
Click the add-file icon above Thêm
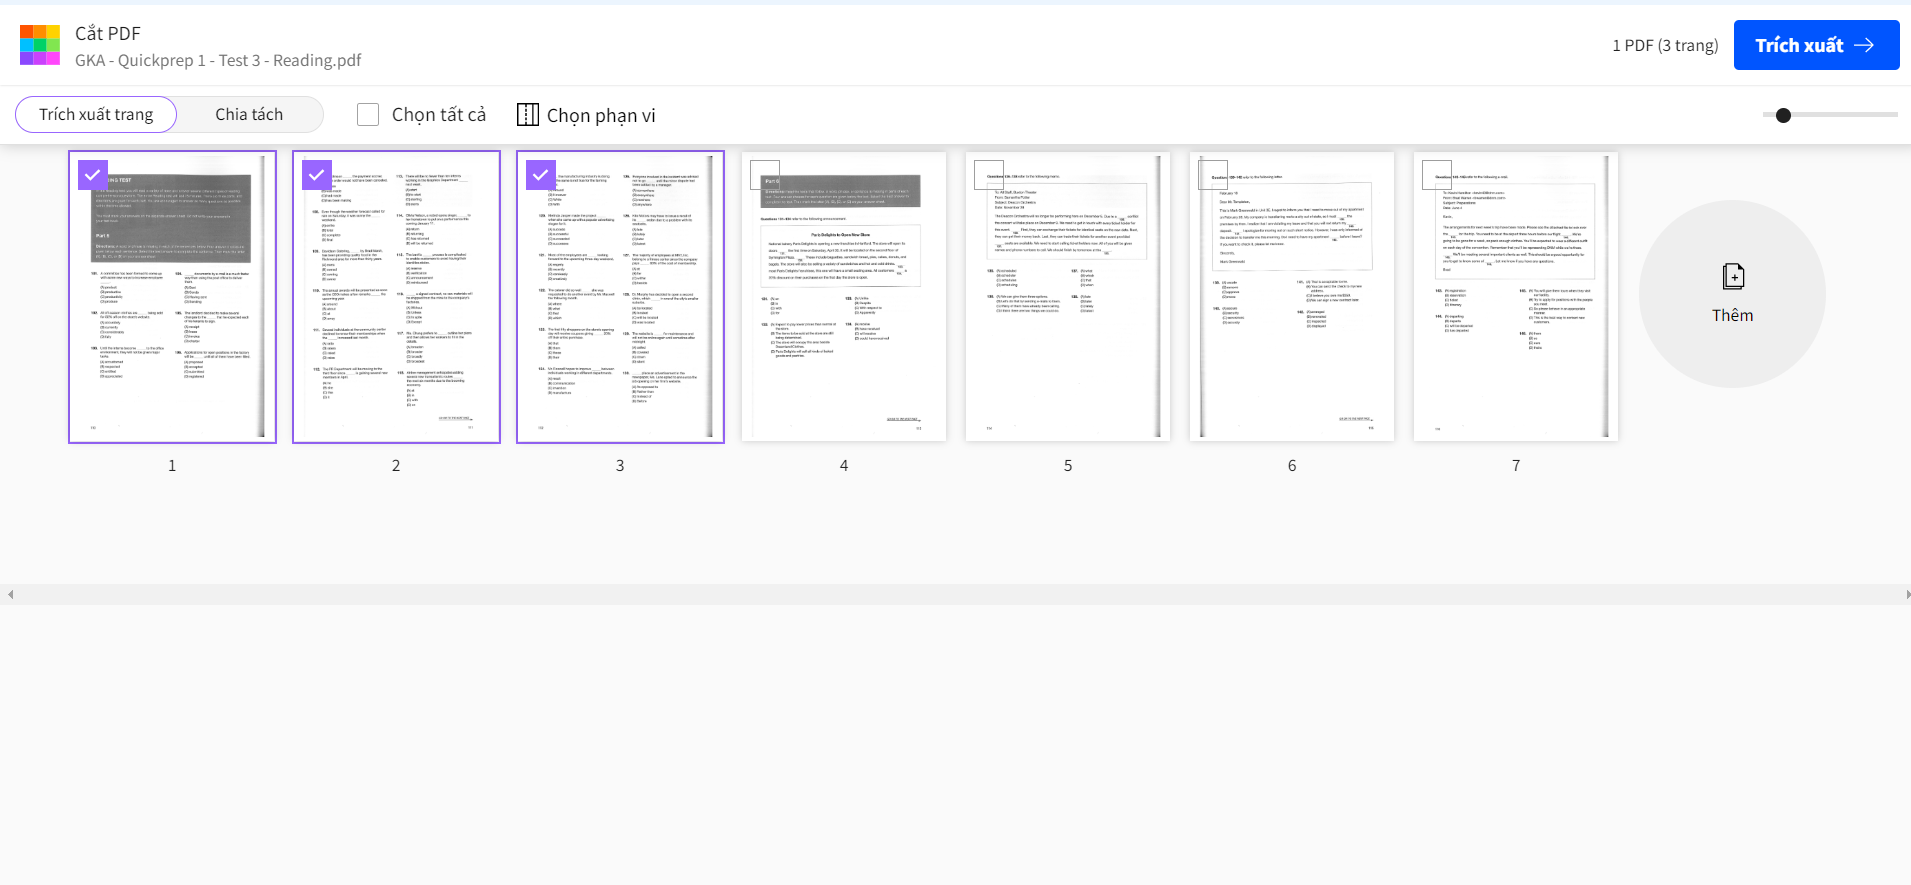coord(1733,276)
